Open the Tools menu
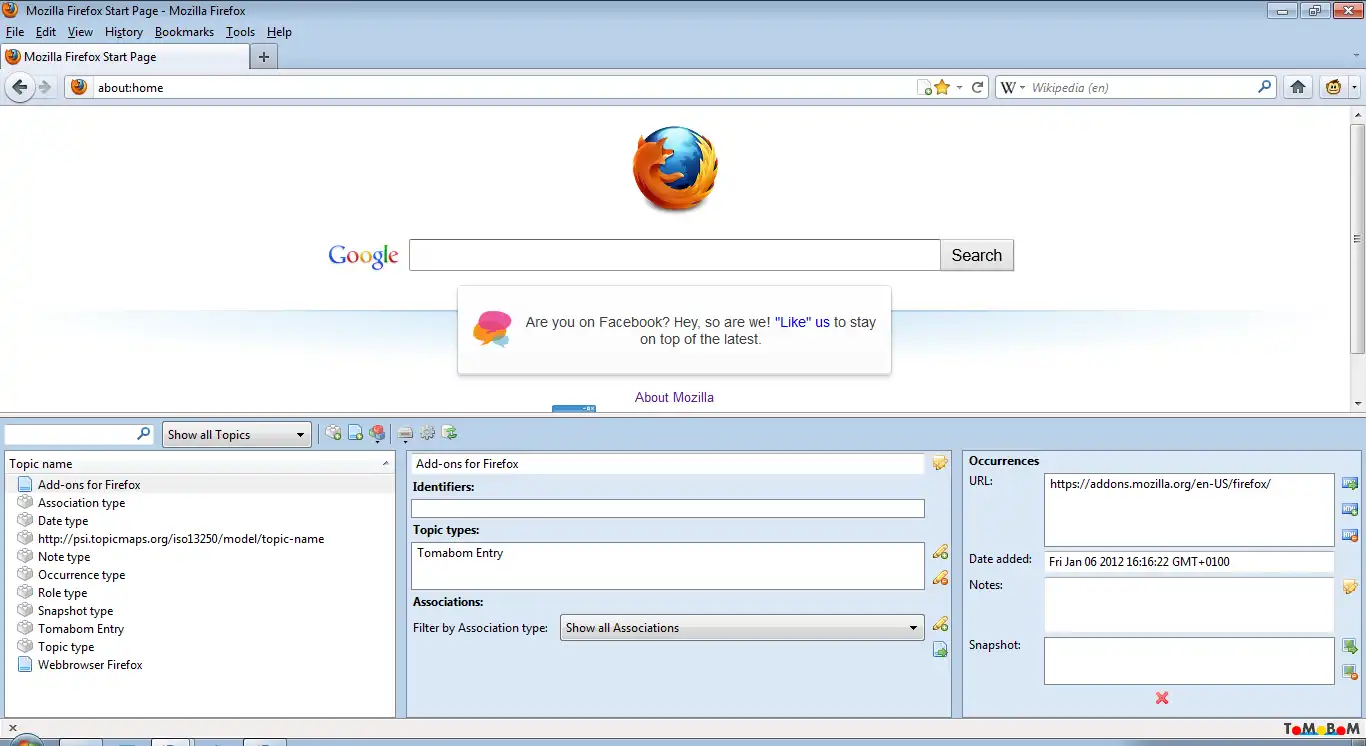This screenshot has width=1366, height=746. point(240,32)
